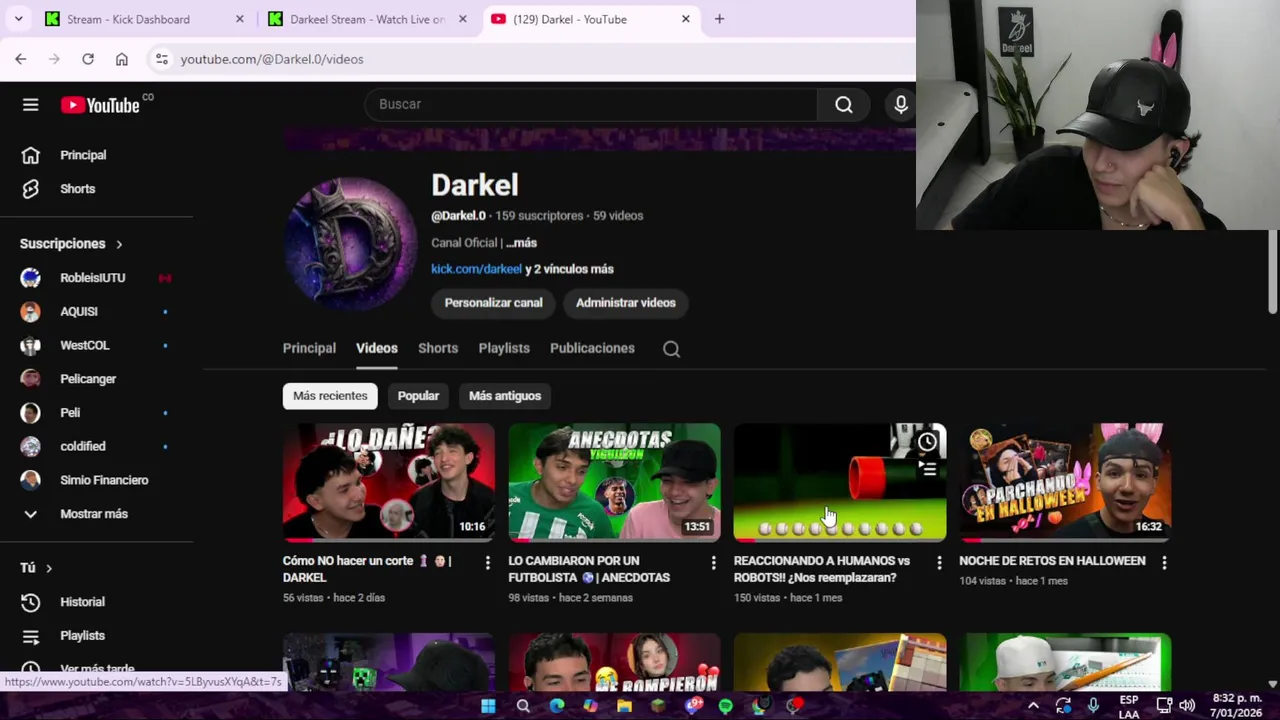Screen dimensions: 1280x720
Task: Click 'Administrar videos' button
Action: point(626,303)
